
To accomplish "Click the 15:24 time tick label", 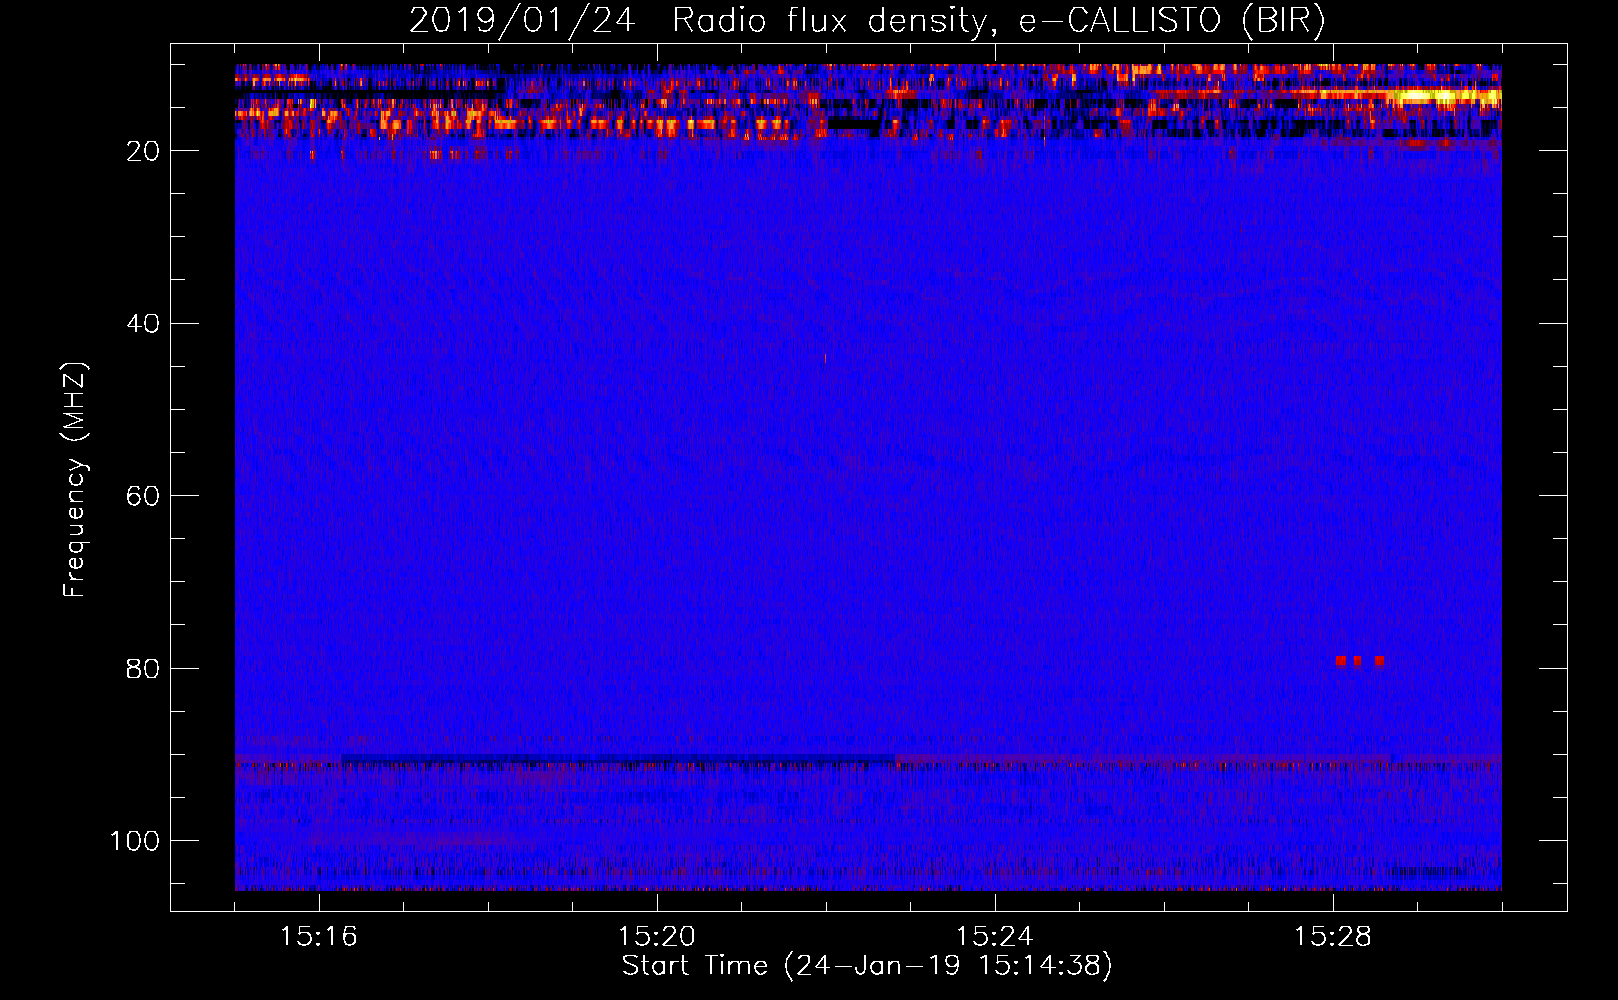I will pos(995,937).
